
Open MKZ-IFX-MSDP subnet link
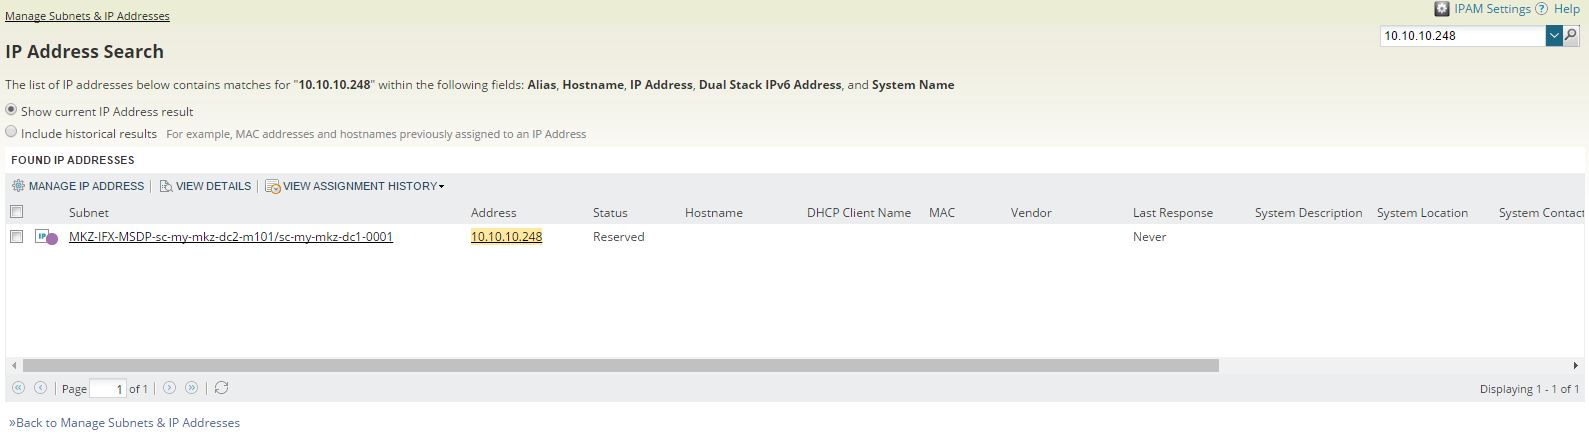pos(231,237)
